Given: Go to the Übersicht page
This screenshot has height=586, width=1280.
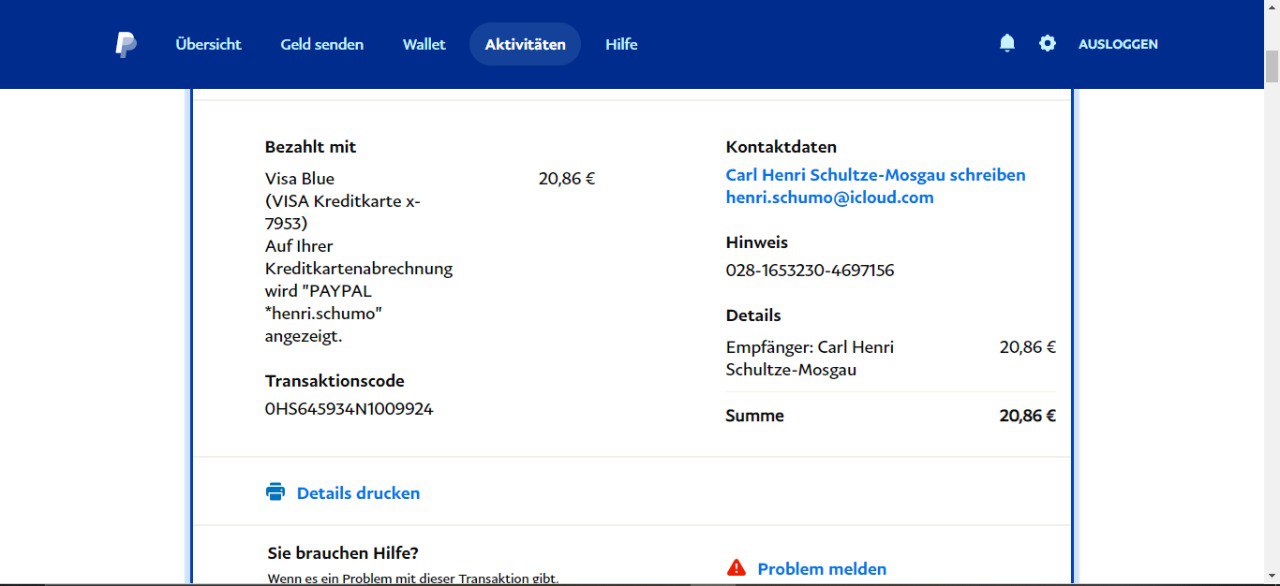Looking at the screenshot, I should click(x=208, y=44).
